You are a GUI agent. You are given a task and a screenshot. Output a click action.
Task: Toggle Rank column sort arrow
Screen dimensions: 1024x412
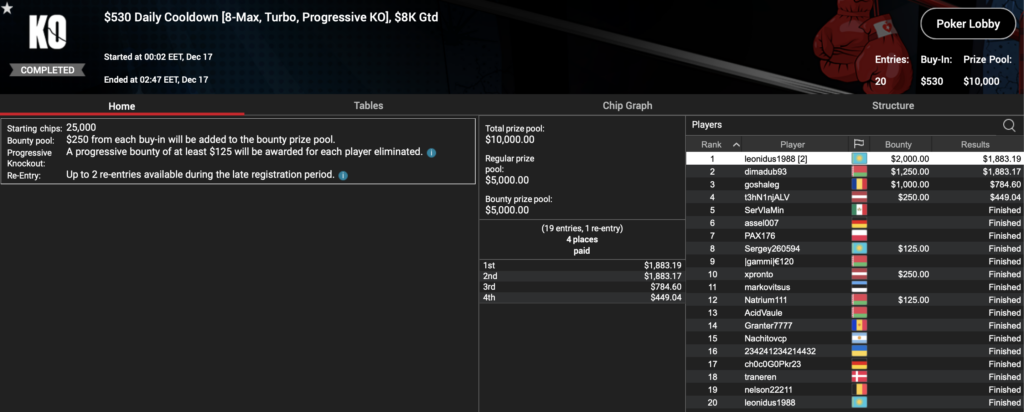click(736, 144)
